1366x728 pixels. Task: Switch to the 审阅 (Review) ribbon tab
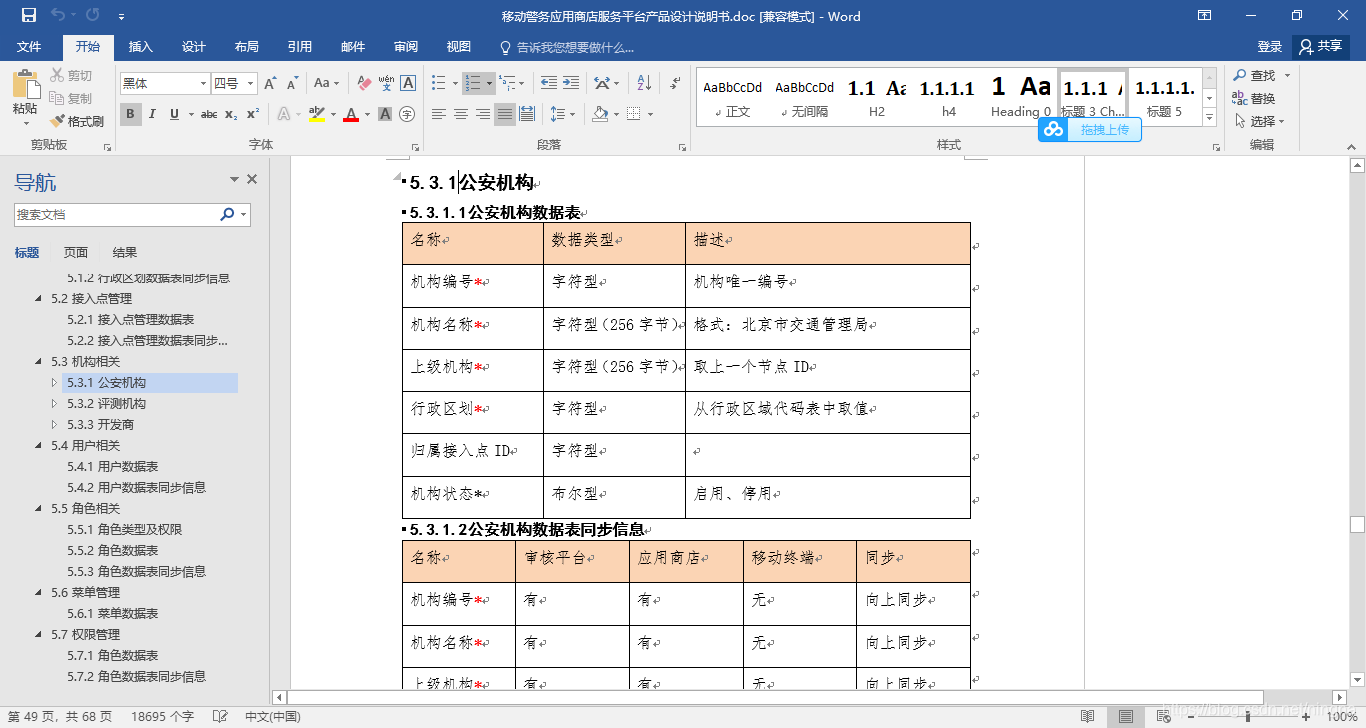(x=406, y=47)
